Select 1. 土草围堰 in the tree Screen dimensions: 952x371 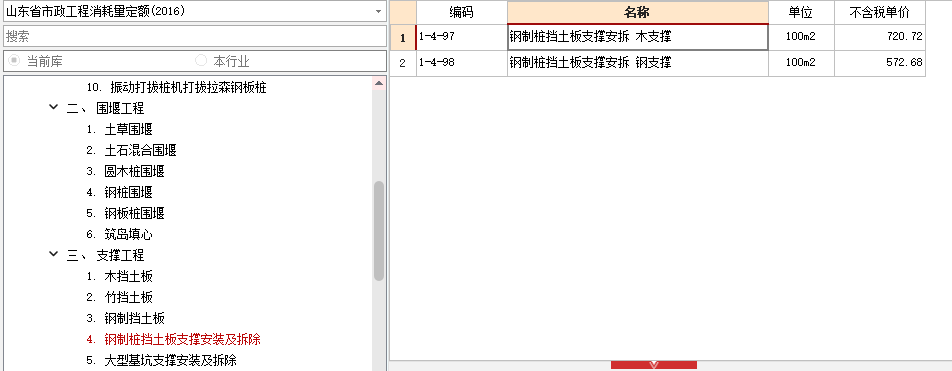point(119,129)
